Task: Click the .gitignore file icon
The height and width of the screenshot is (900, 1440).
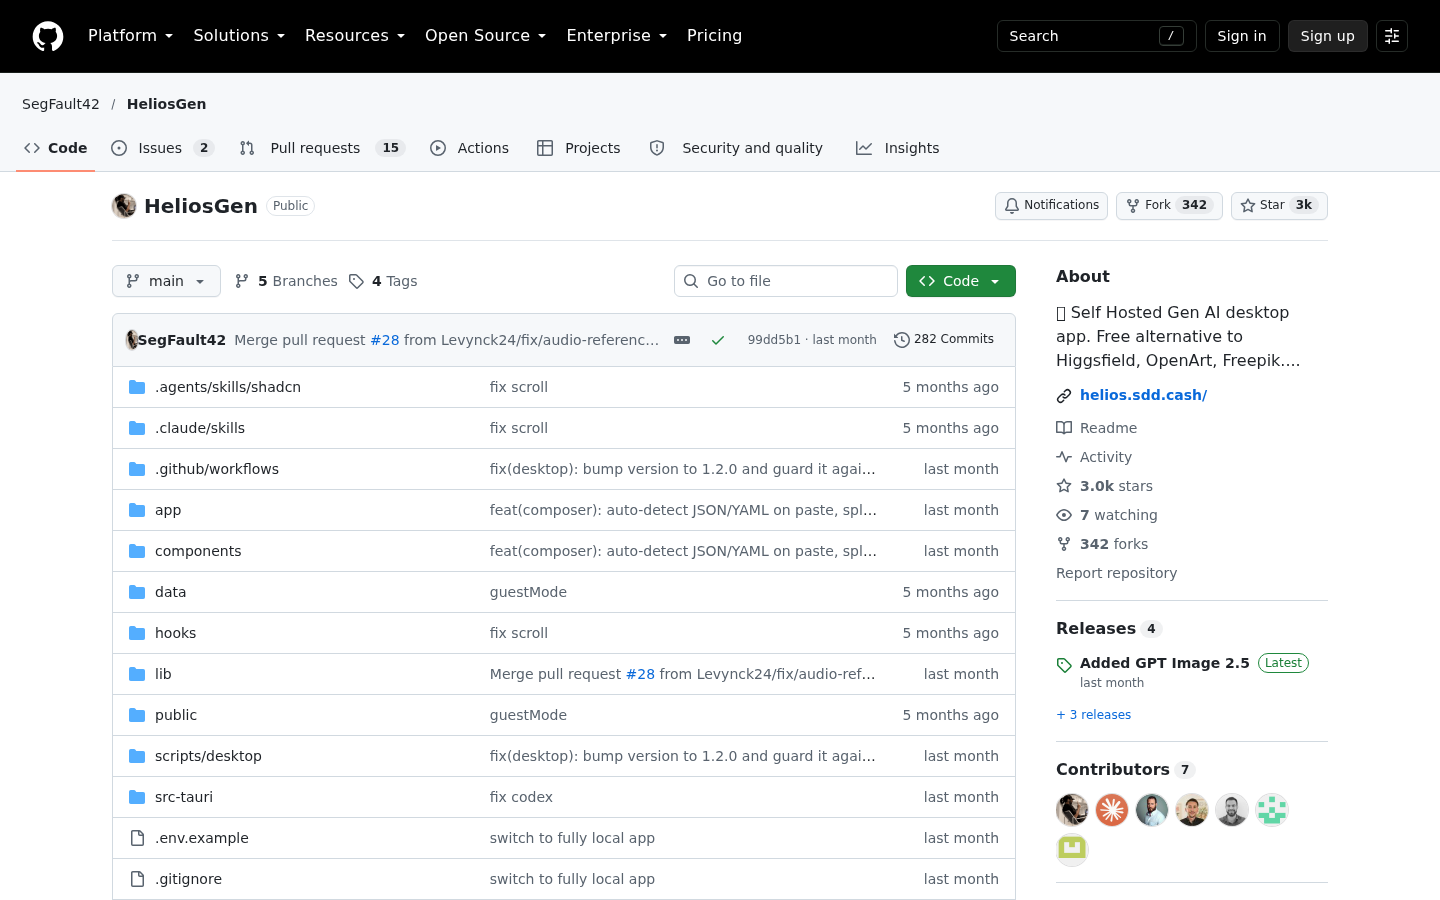Action: click(137, 879)
